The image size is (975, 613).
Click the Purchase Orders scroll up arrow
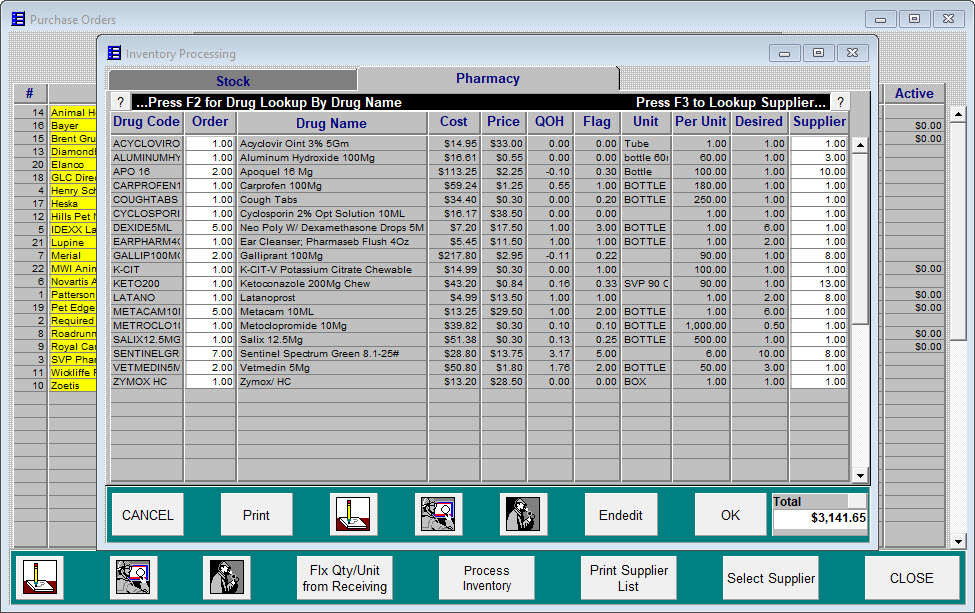[x=958, y=114]
